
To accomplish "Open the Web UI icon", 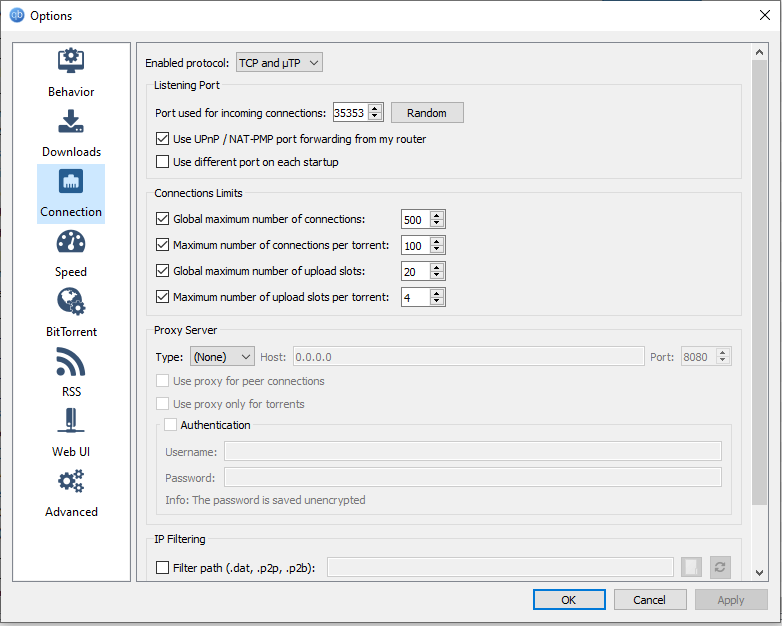I will pyautogui.click(x=71, y=420).
